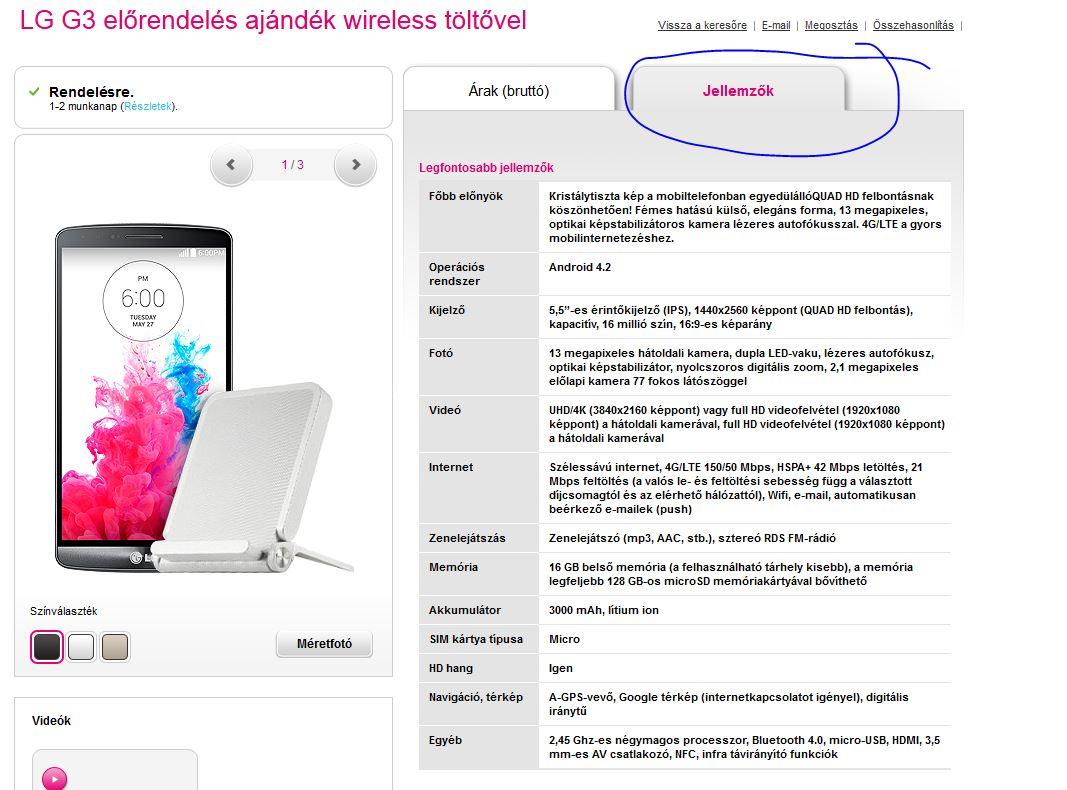The height and width of the screenshot is (790, 1067).
Task: Click the Legfontosabb jellemzők heading
Action: tap(487, 167)
